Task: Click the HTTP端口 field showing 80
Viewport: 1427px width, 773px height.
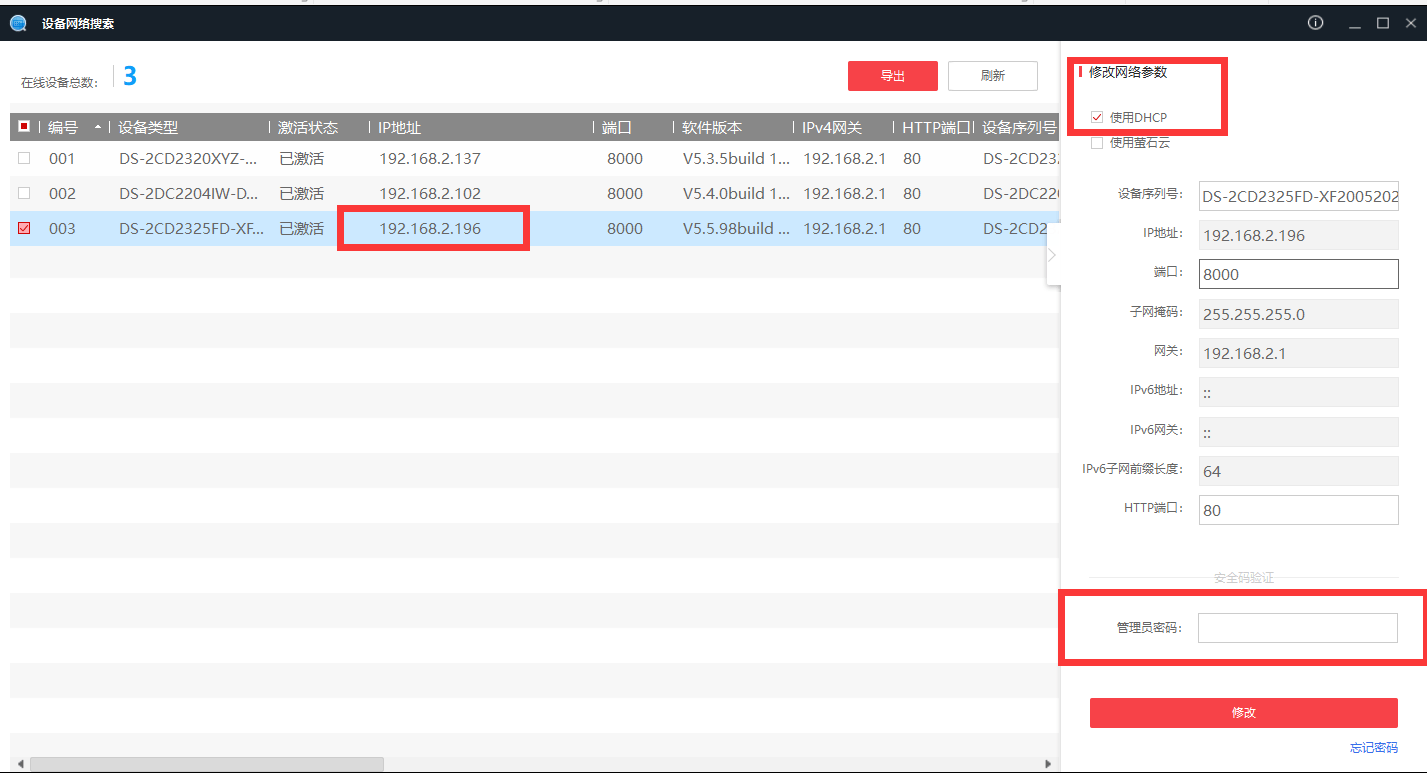Action: tap(1298, 510)
